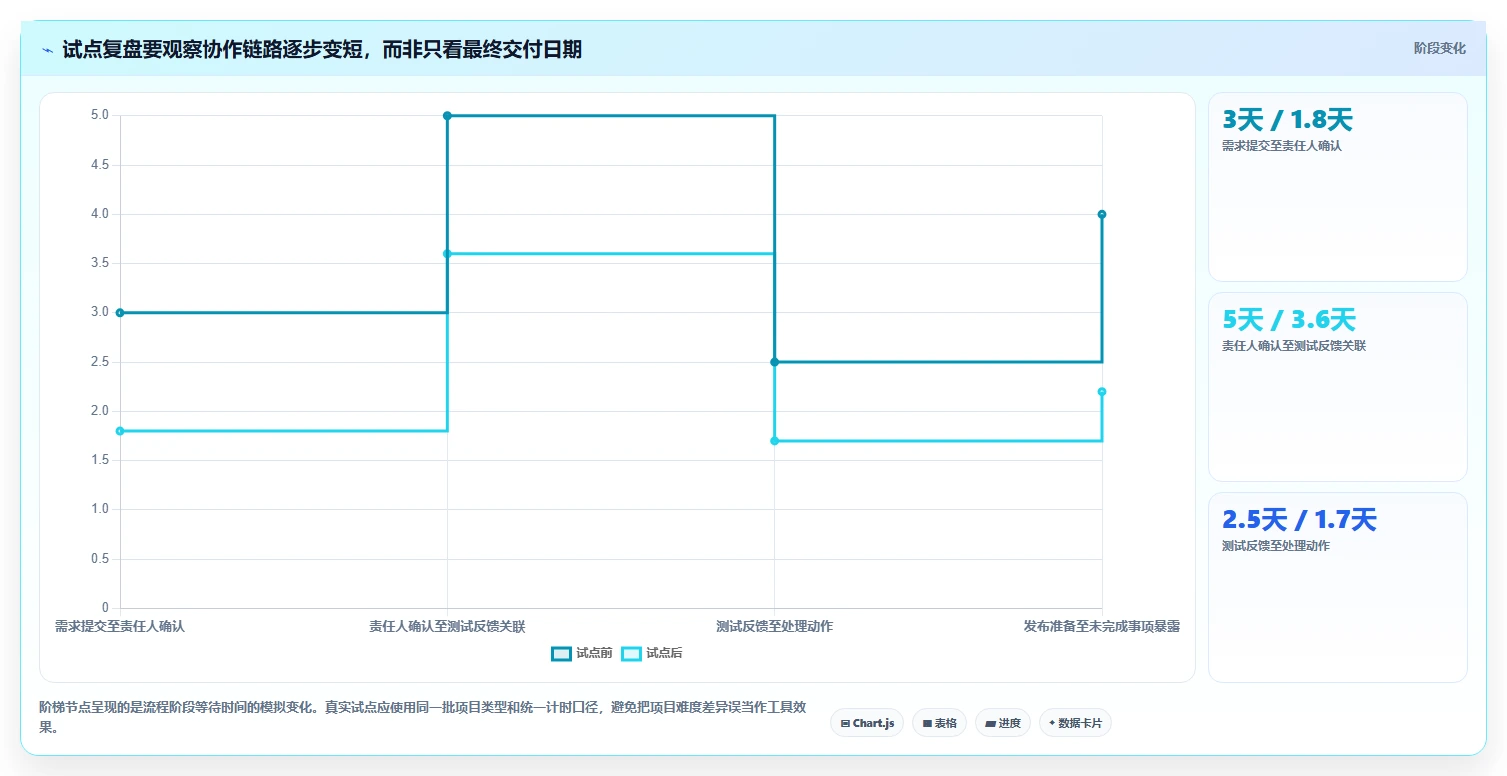Screen dimensions: 1507x776
Task: Click the 测试反馈至处理动作 axis label
Action: [774, 627]
